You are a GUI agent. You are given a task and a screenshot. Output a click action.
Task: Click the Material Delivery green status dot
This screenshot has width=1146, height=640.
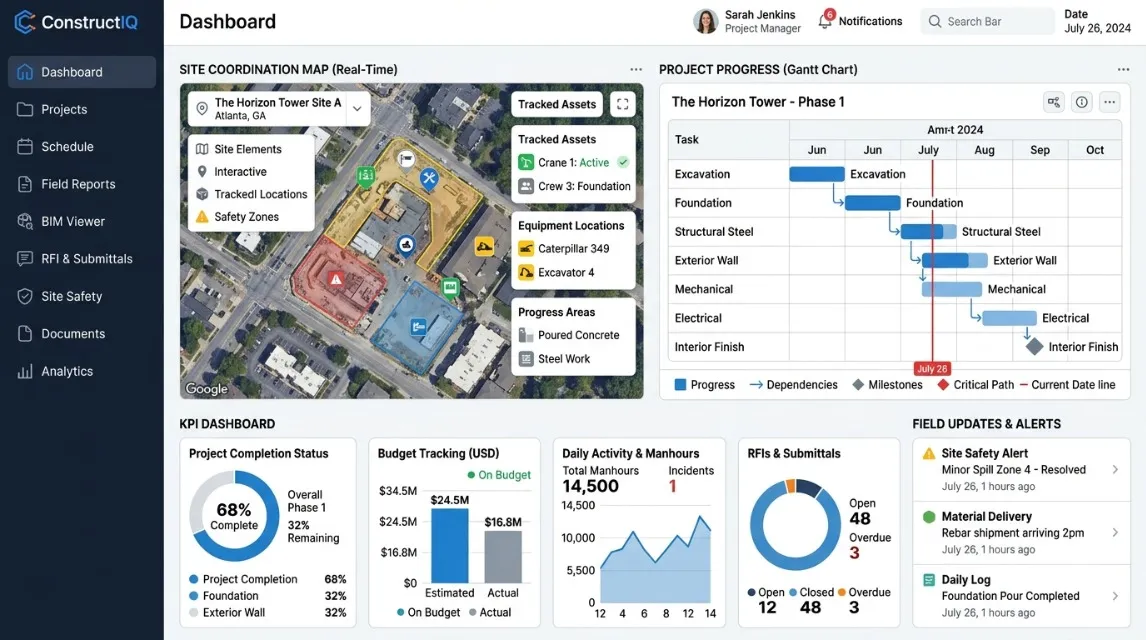tap(929, 517)
